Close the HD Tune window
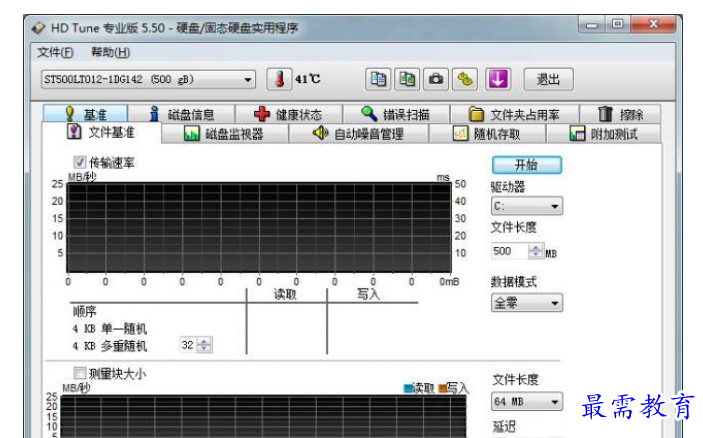 point(653,24)
